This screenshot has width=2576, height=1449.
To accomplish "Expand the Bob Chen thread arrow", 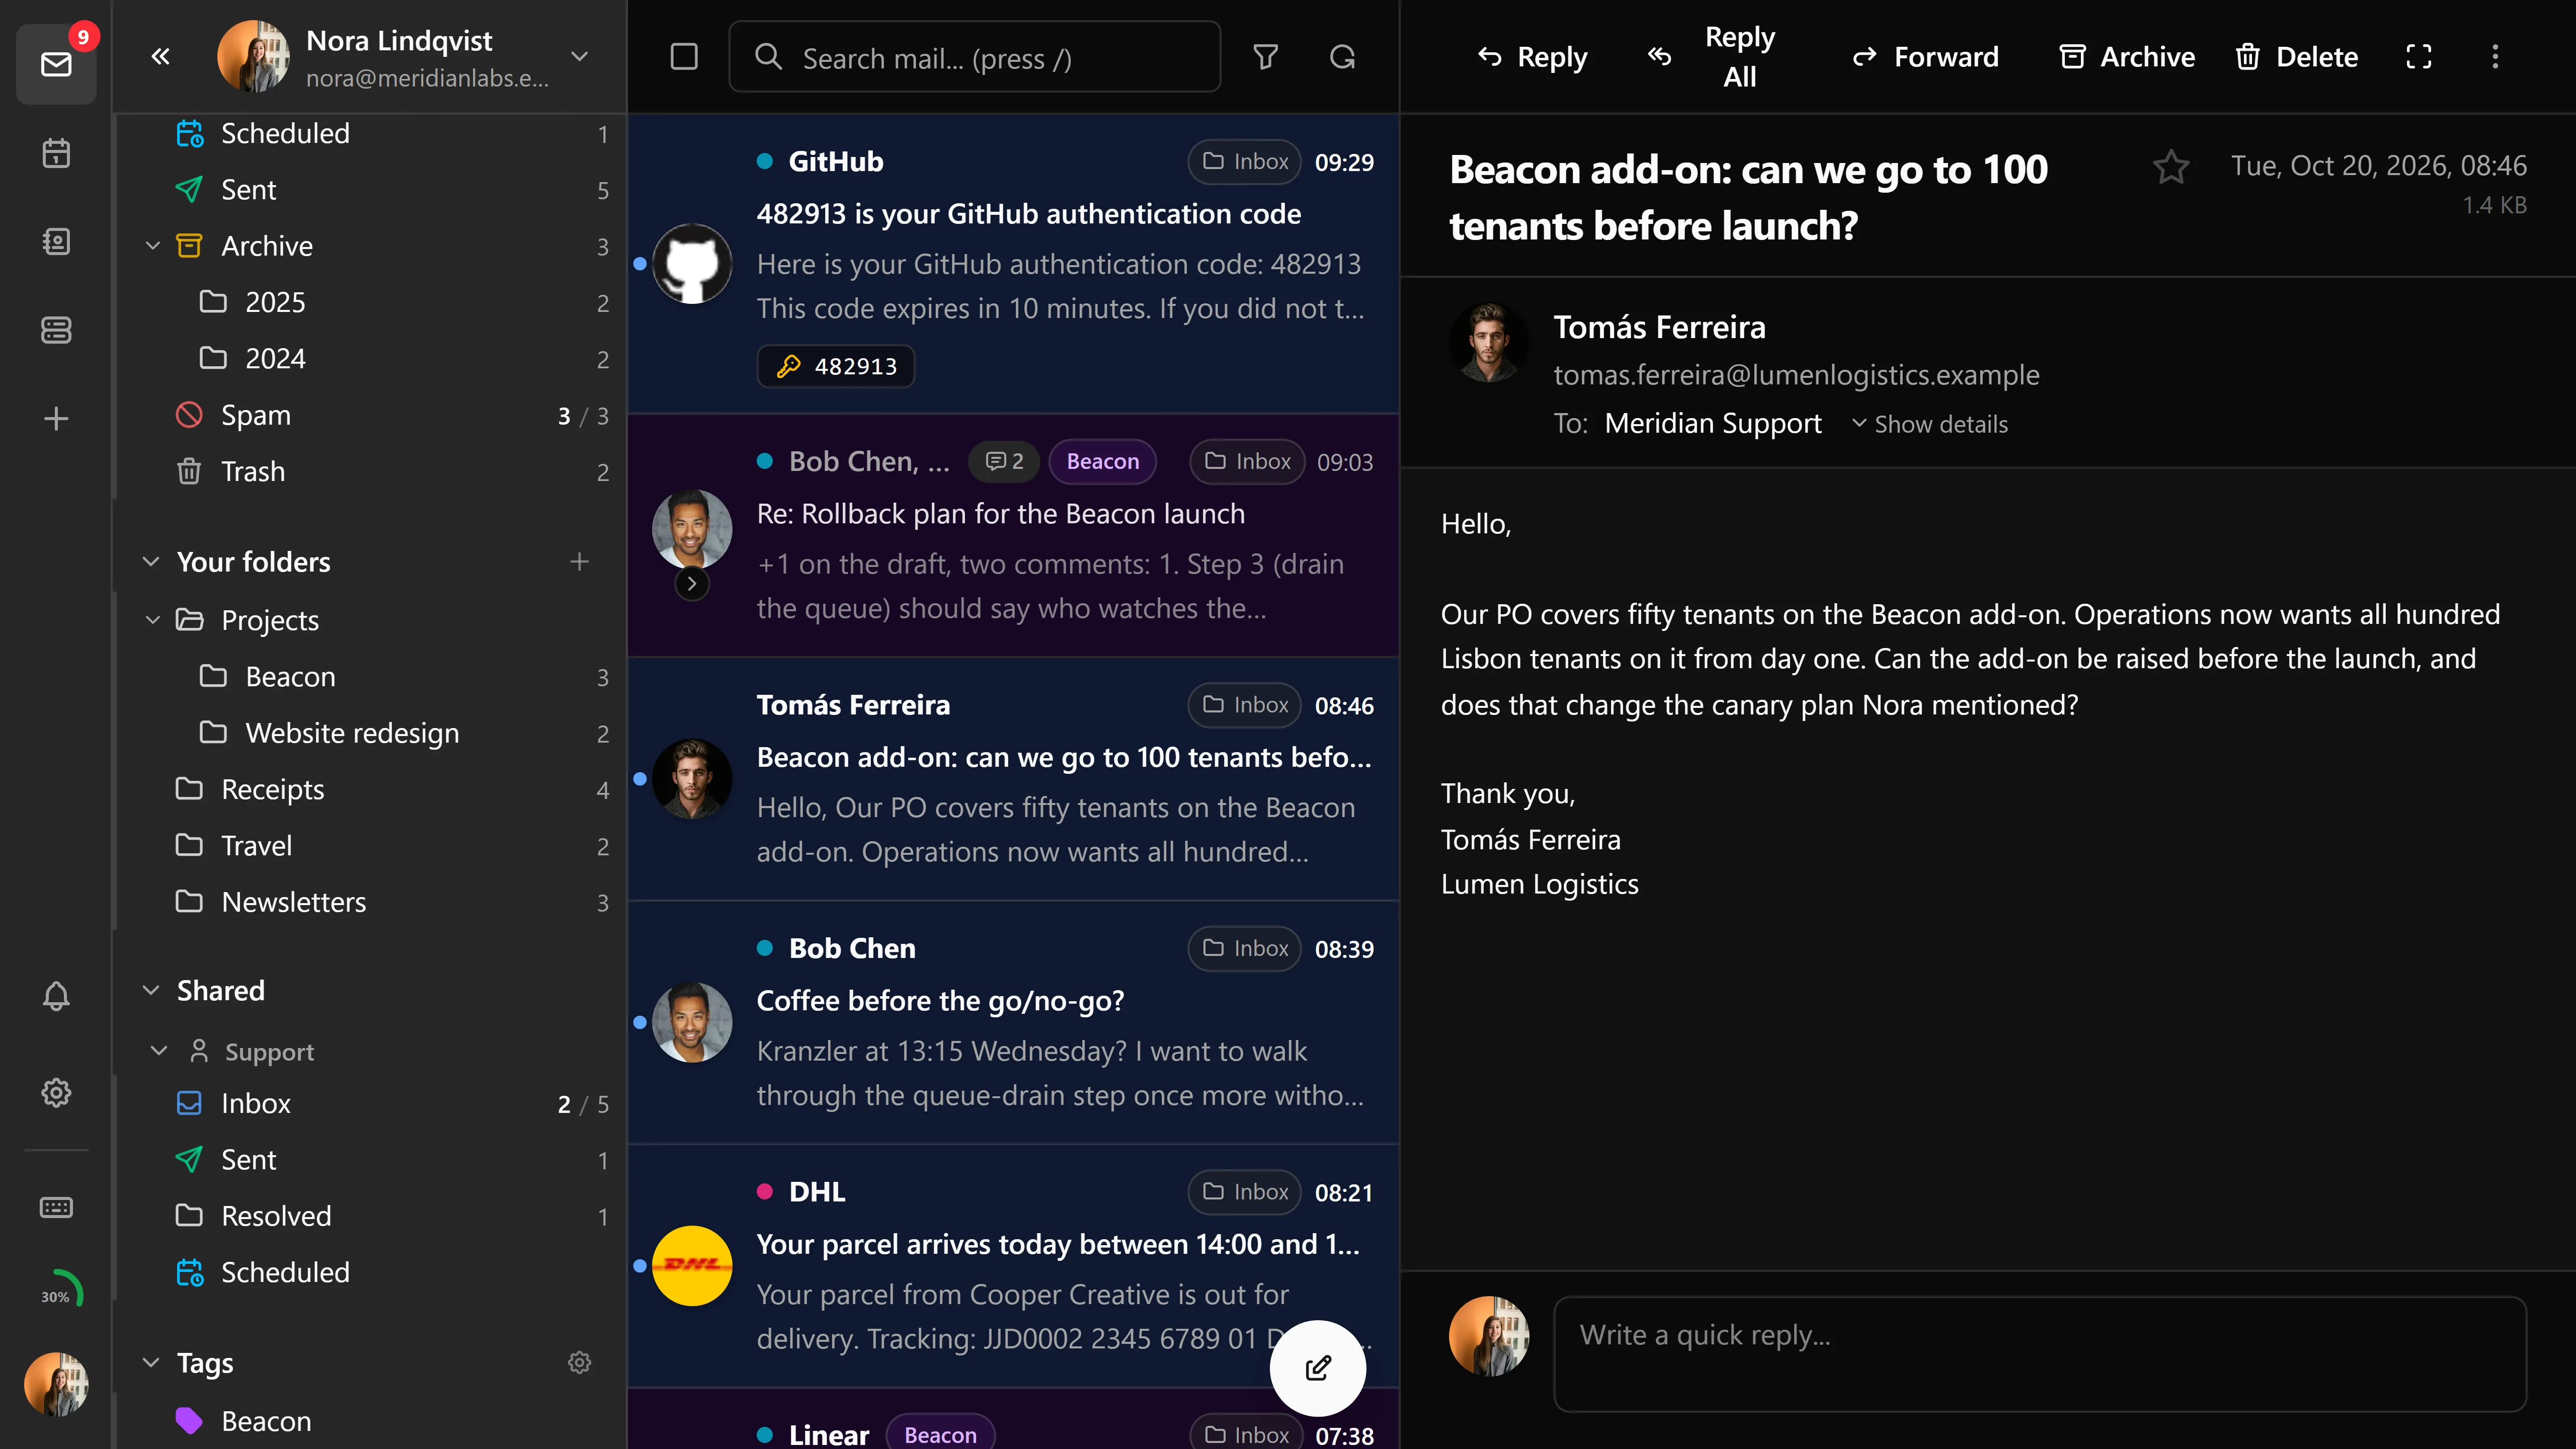I will click(x=692, y=584).
